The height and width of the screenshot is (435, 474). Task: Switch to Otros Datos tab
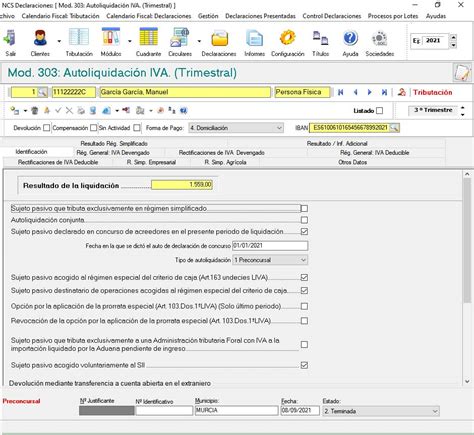[x=353, y=162]
